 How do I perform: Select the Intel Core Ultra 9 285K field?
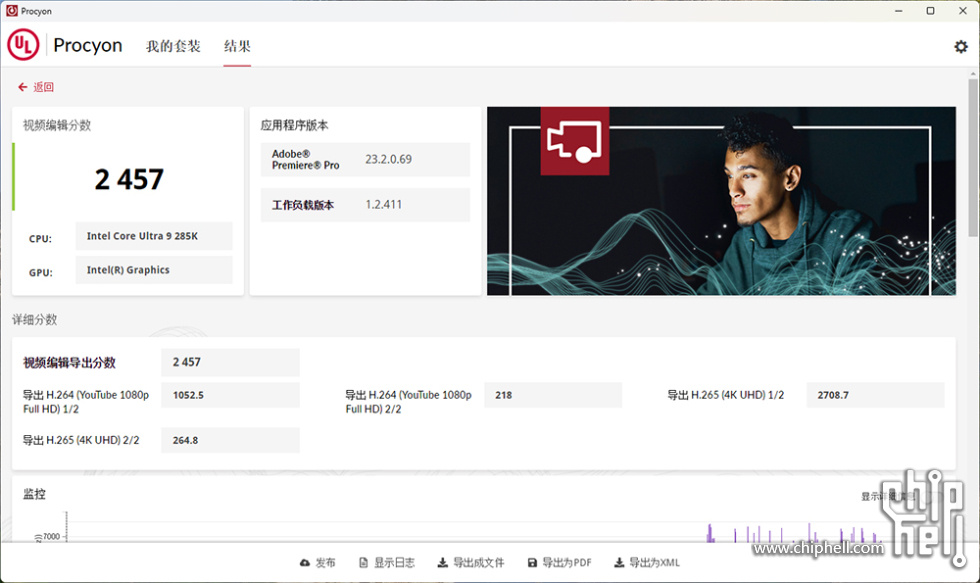(x=154, y=236)
